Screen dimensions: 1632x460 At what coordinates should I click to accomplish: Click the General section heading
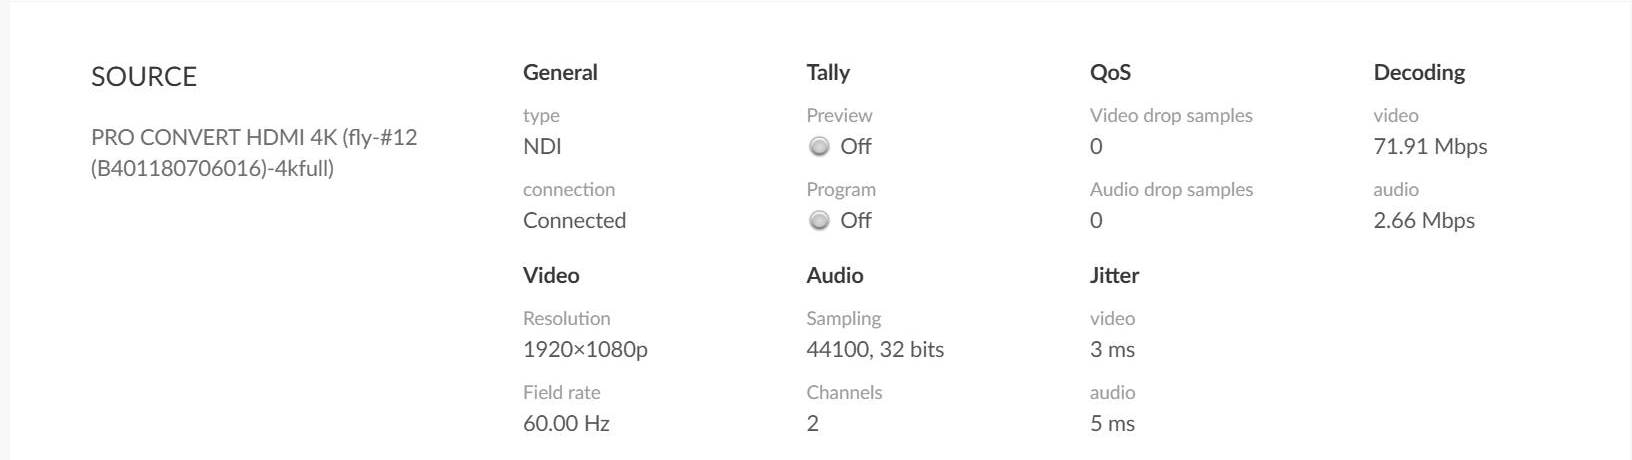[x=560, y=73]
